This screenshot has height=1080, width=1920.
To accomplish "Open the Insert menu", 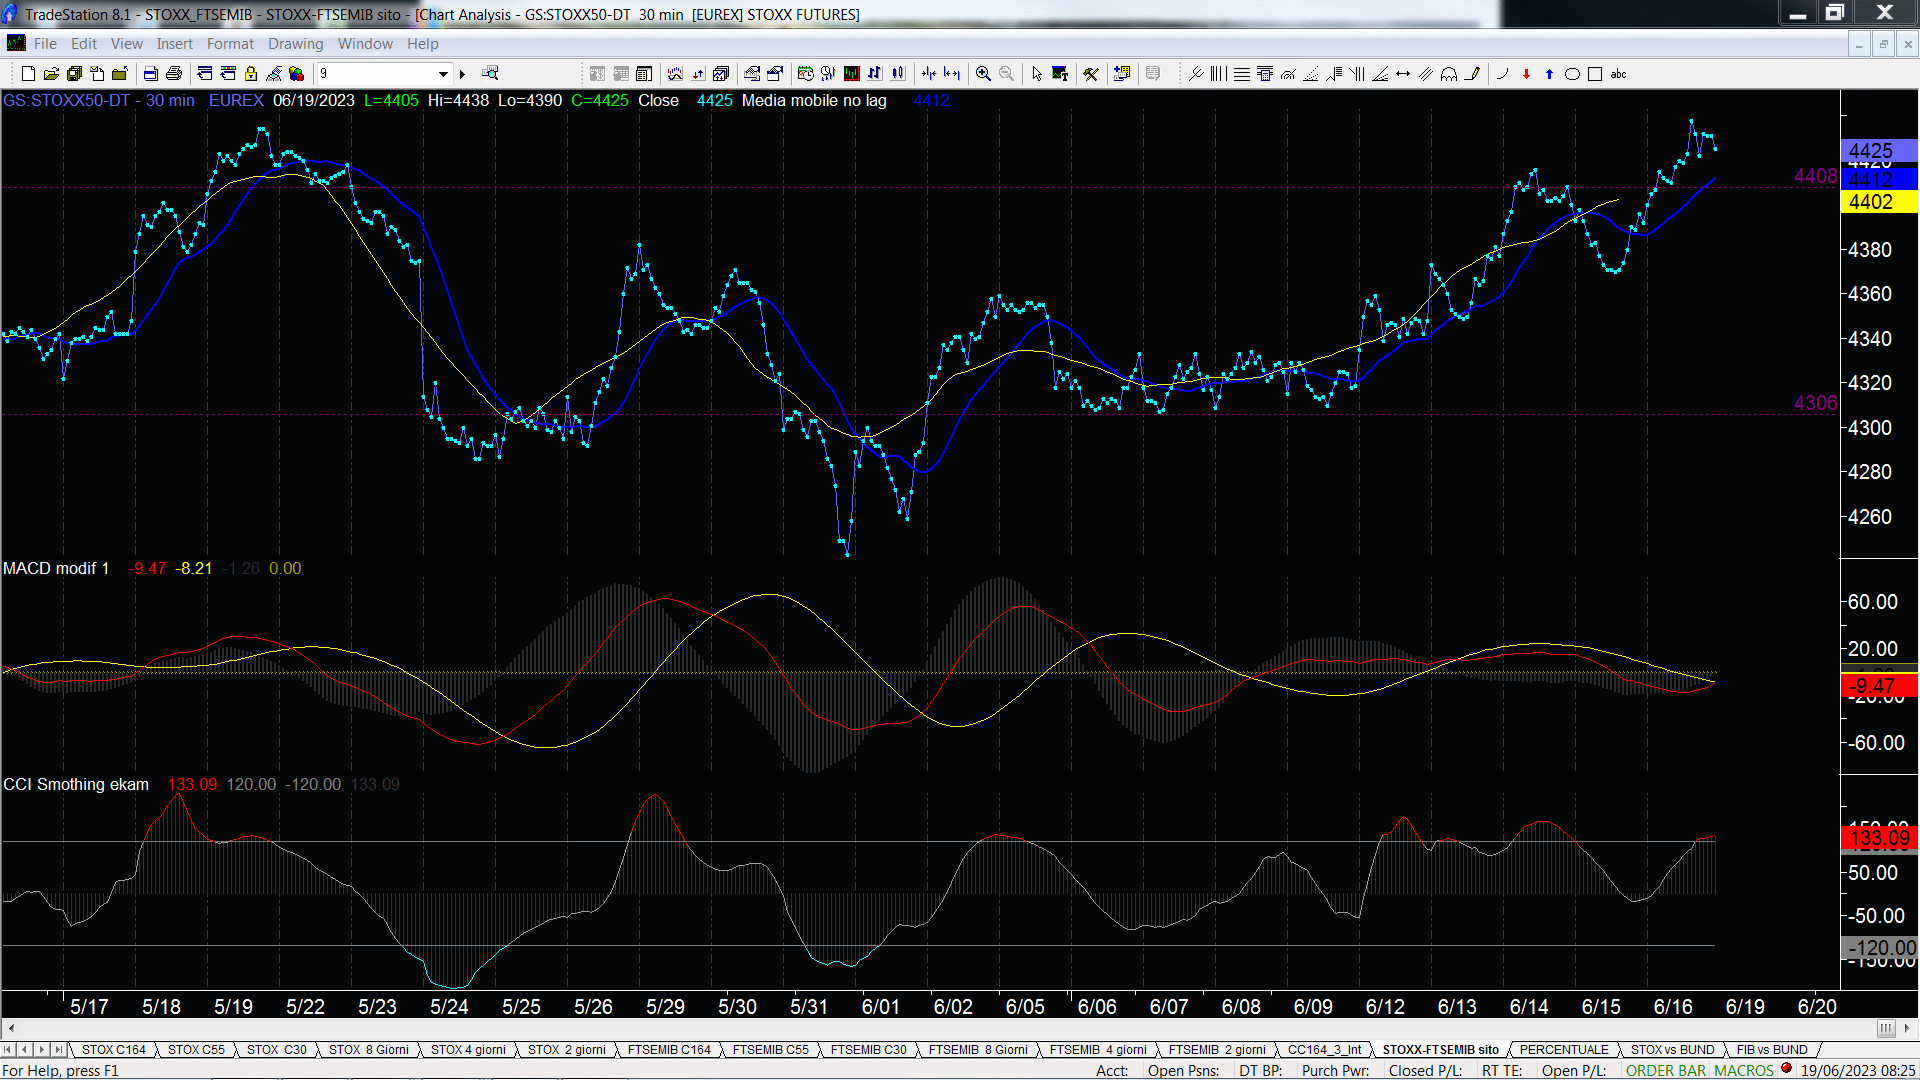I will pos(174,44).
